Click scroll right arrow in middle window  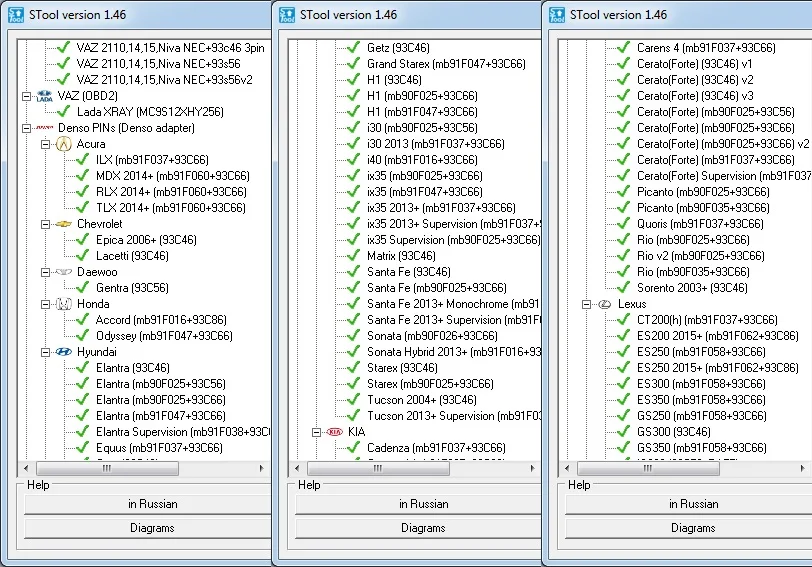532,468
